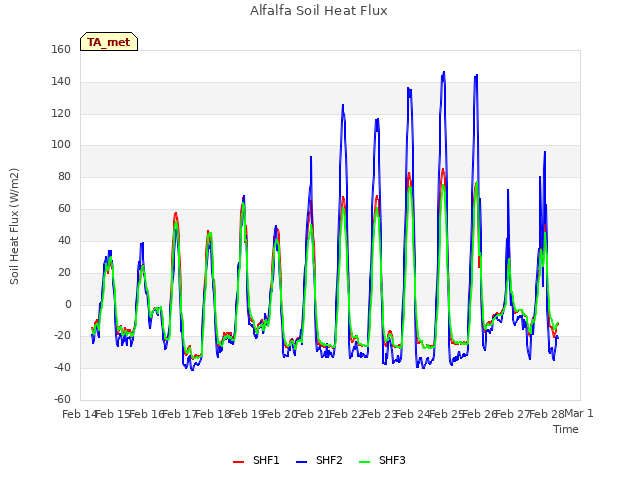Click the red SHF1 peak on Feb 17
640x480 pixels.
pos(176,213)
